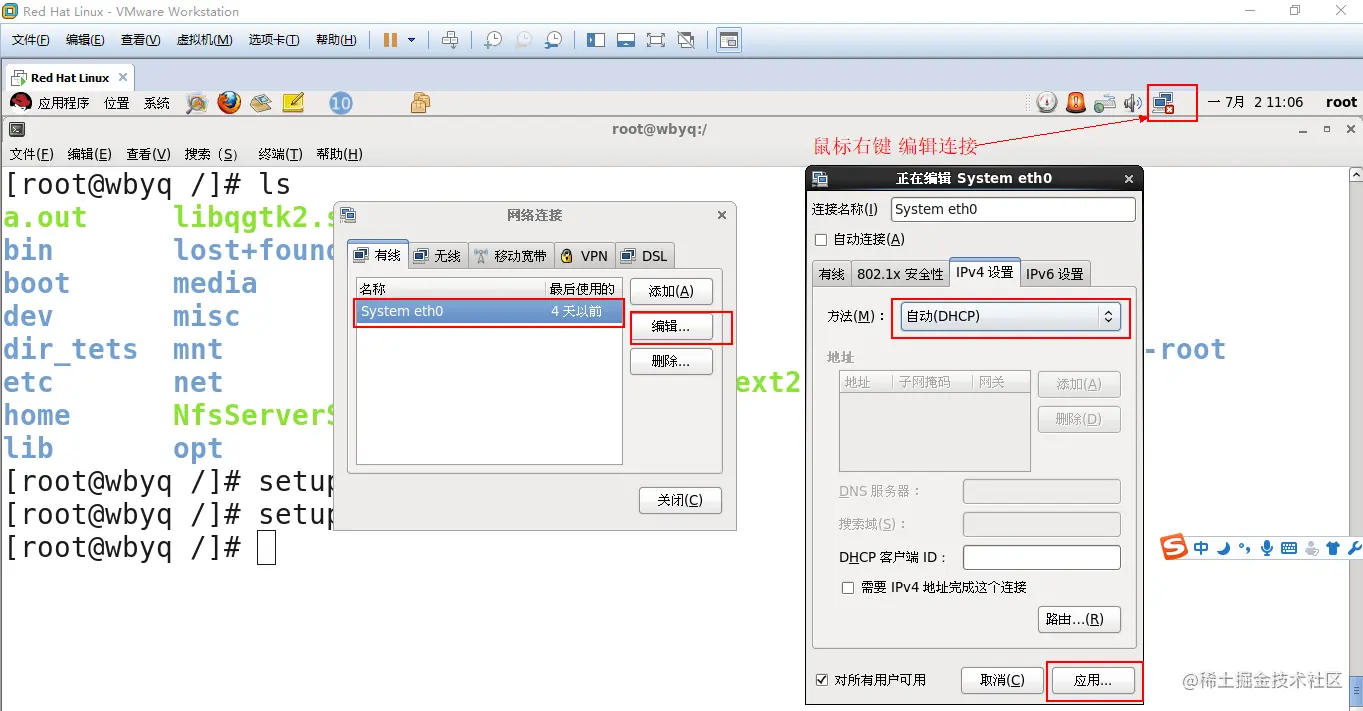This screenshot has height=711, width=1363.
Task: Click the 连接名称 input field
Action: pyautogui.click(x=1013, y=209)
